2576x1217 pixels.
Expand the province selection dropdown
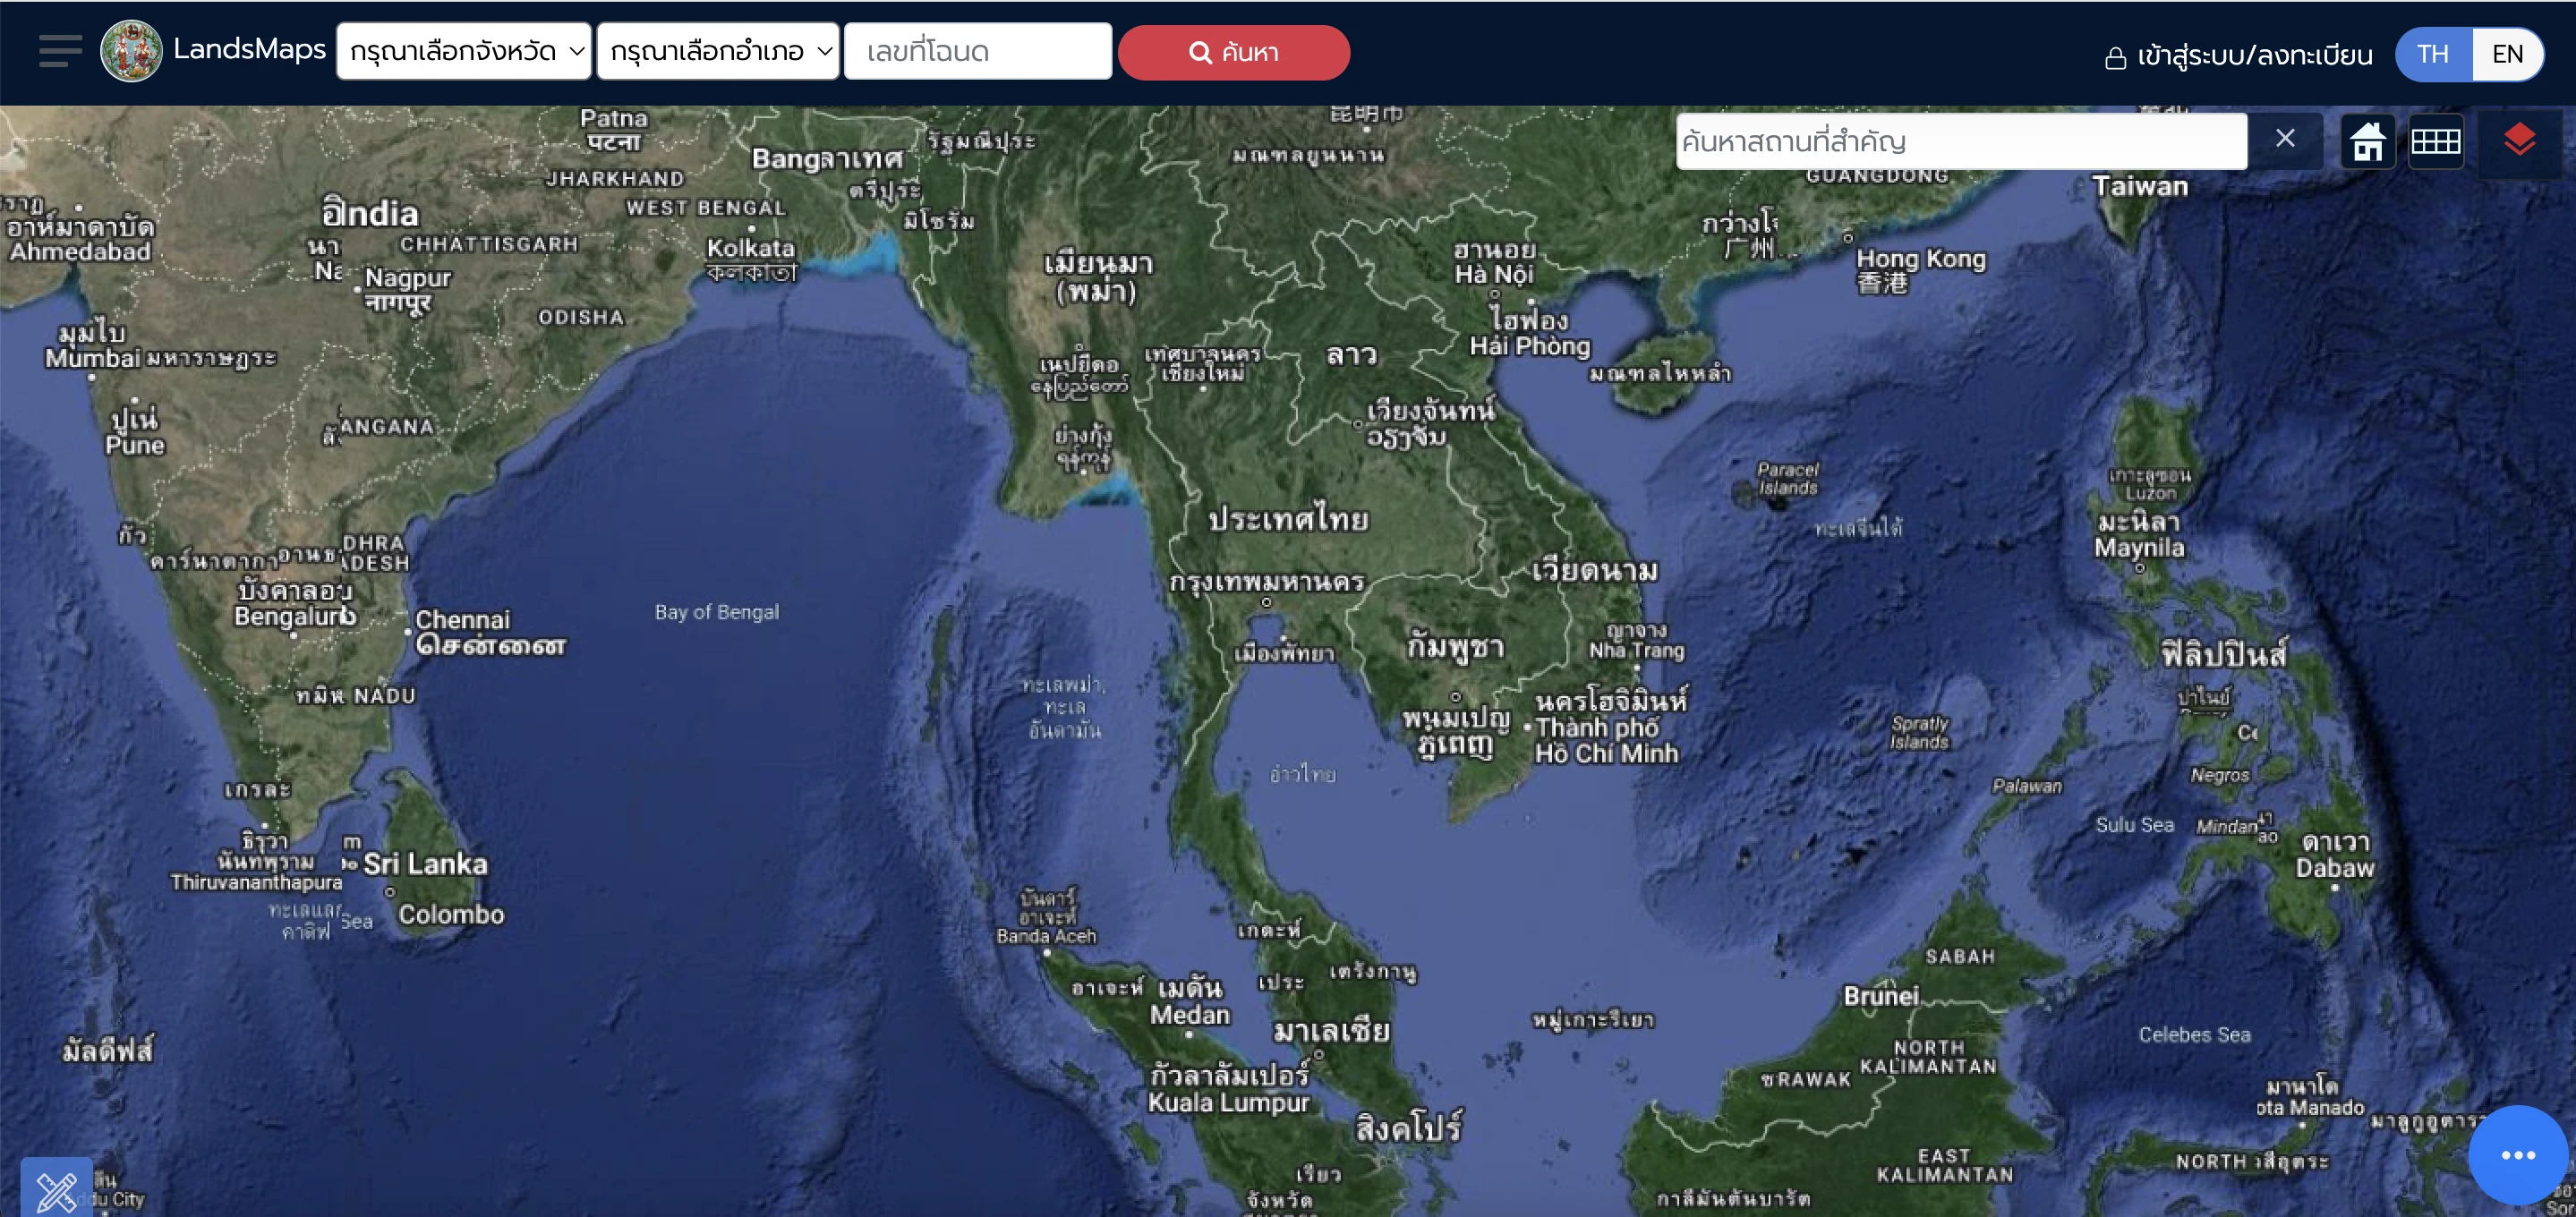pyautogui.click(x=464, y=51)
